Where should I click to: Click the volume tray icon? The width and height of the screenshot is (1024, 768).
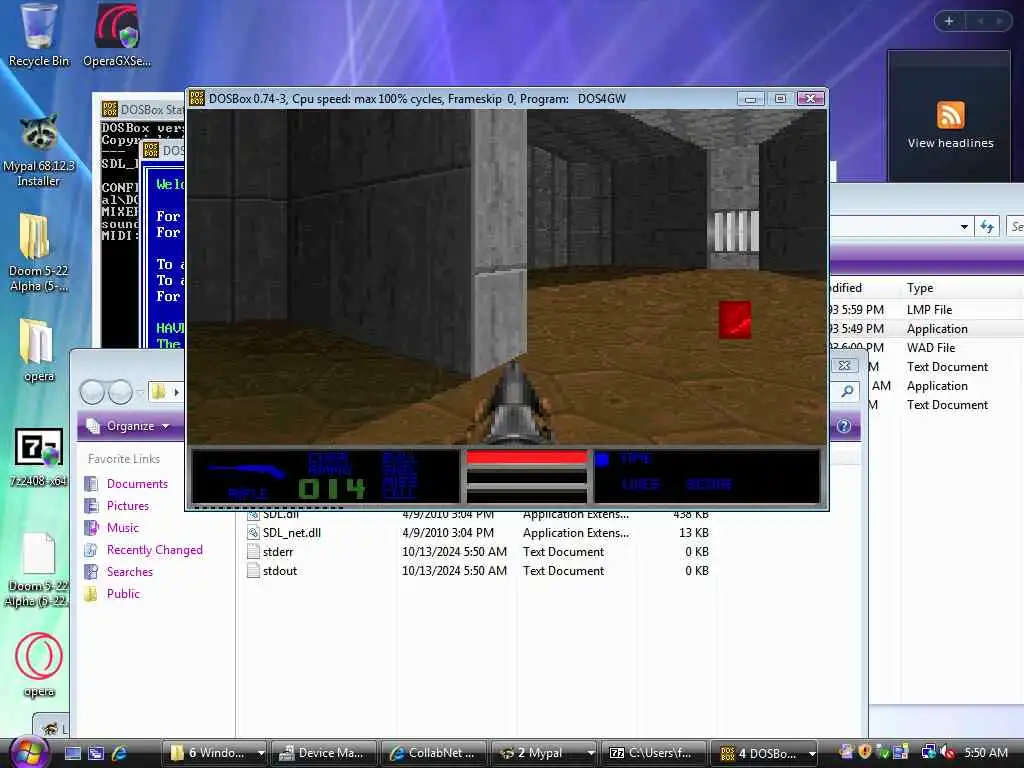pos(947,752)
